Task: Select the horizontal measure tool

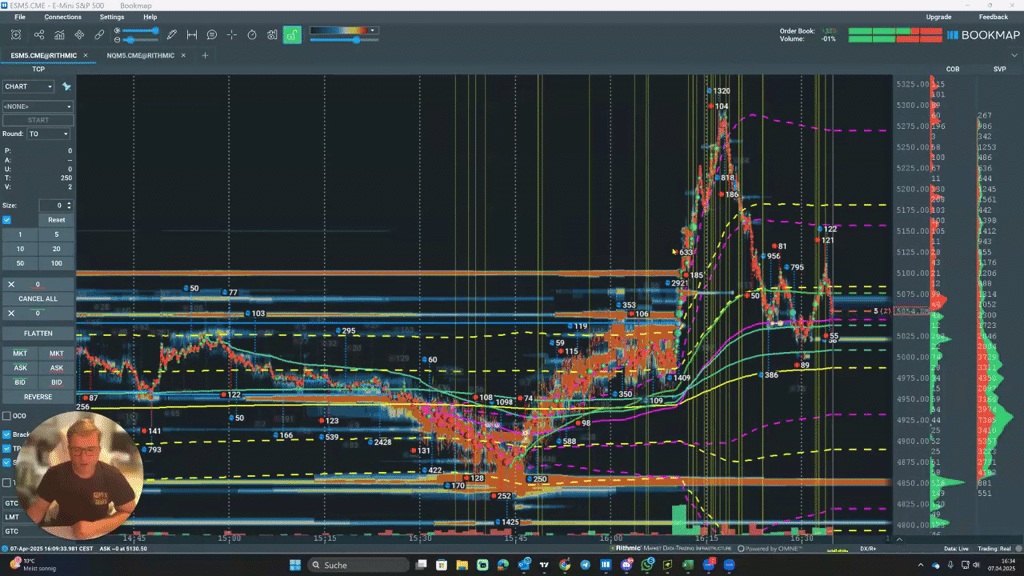Action: pos(192,35)
